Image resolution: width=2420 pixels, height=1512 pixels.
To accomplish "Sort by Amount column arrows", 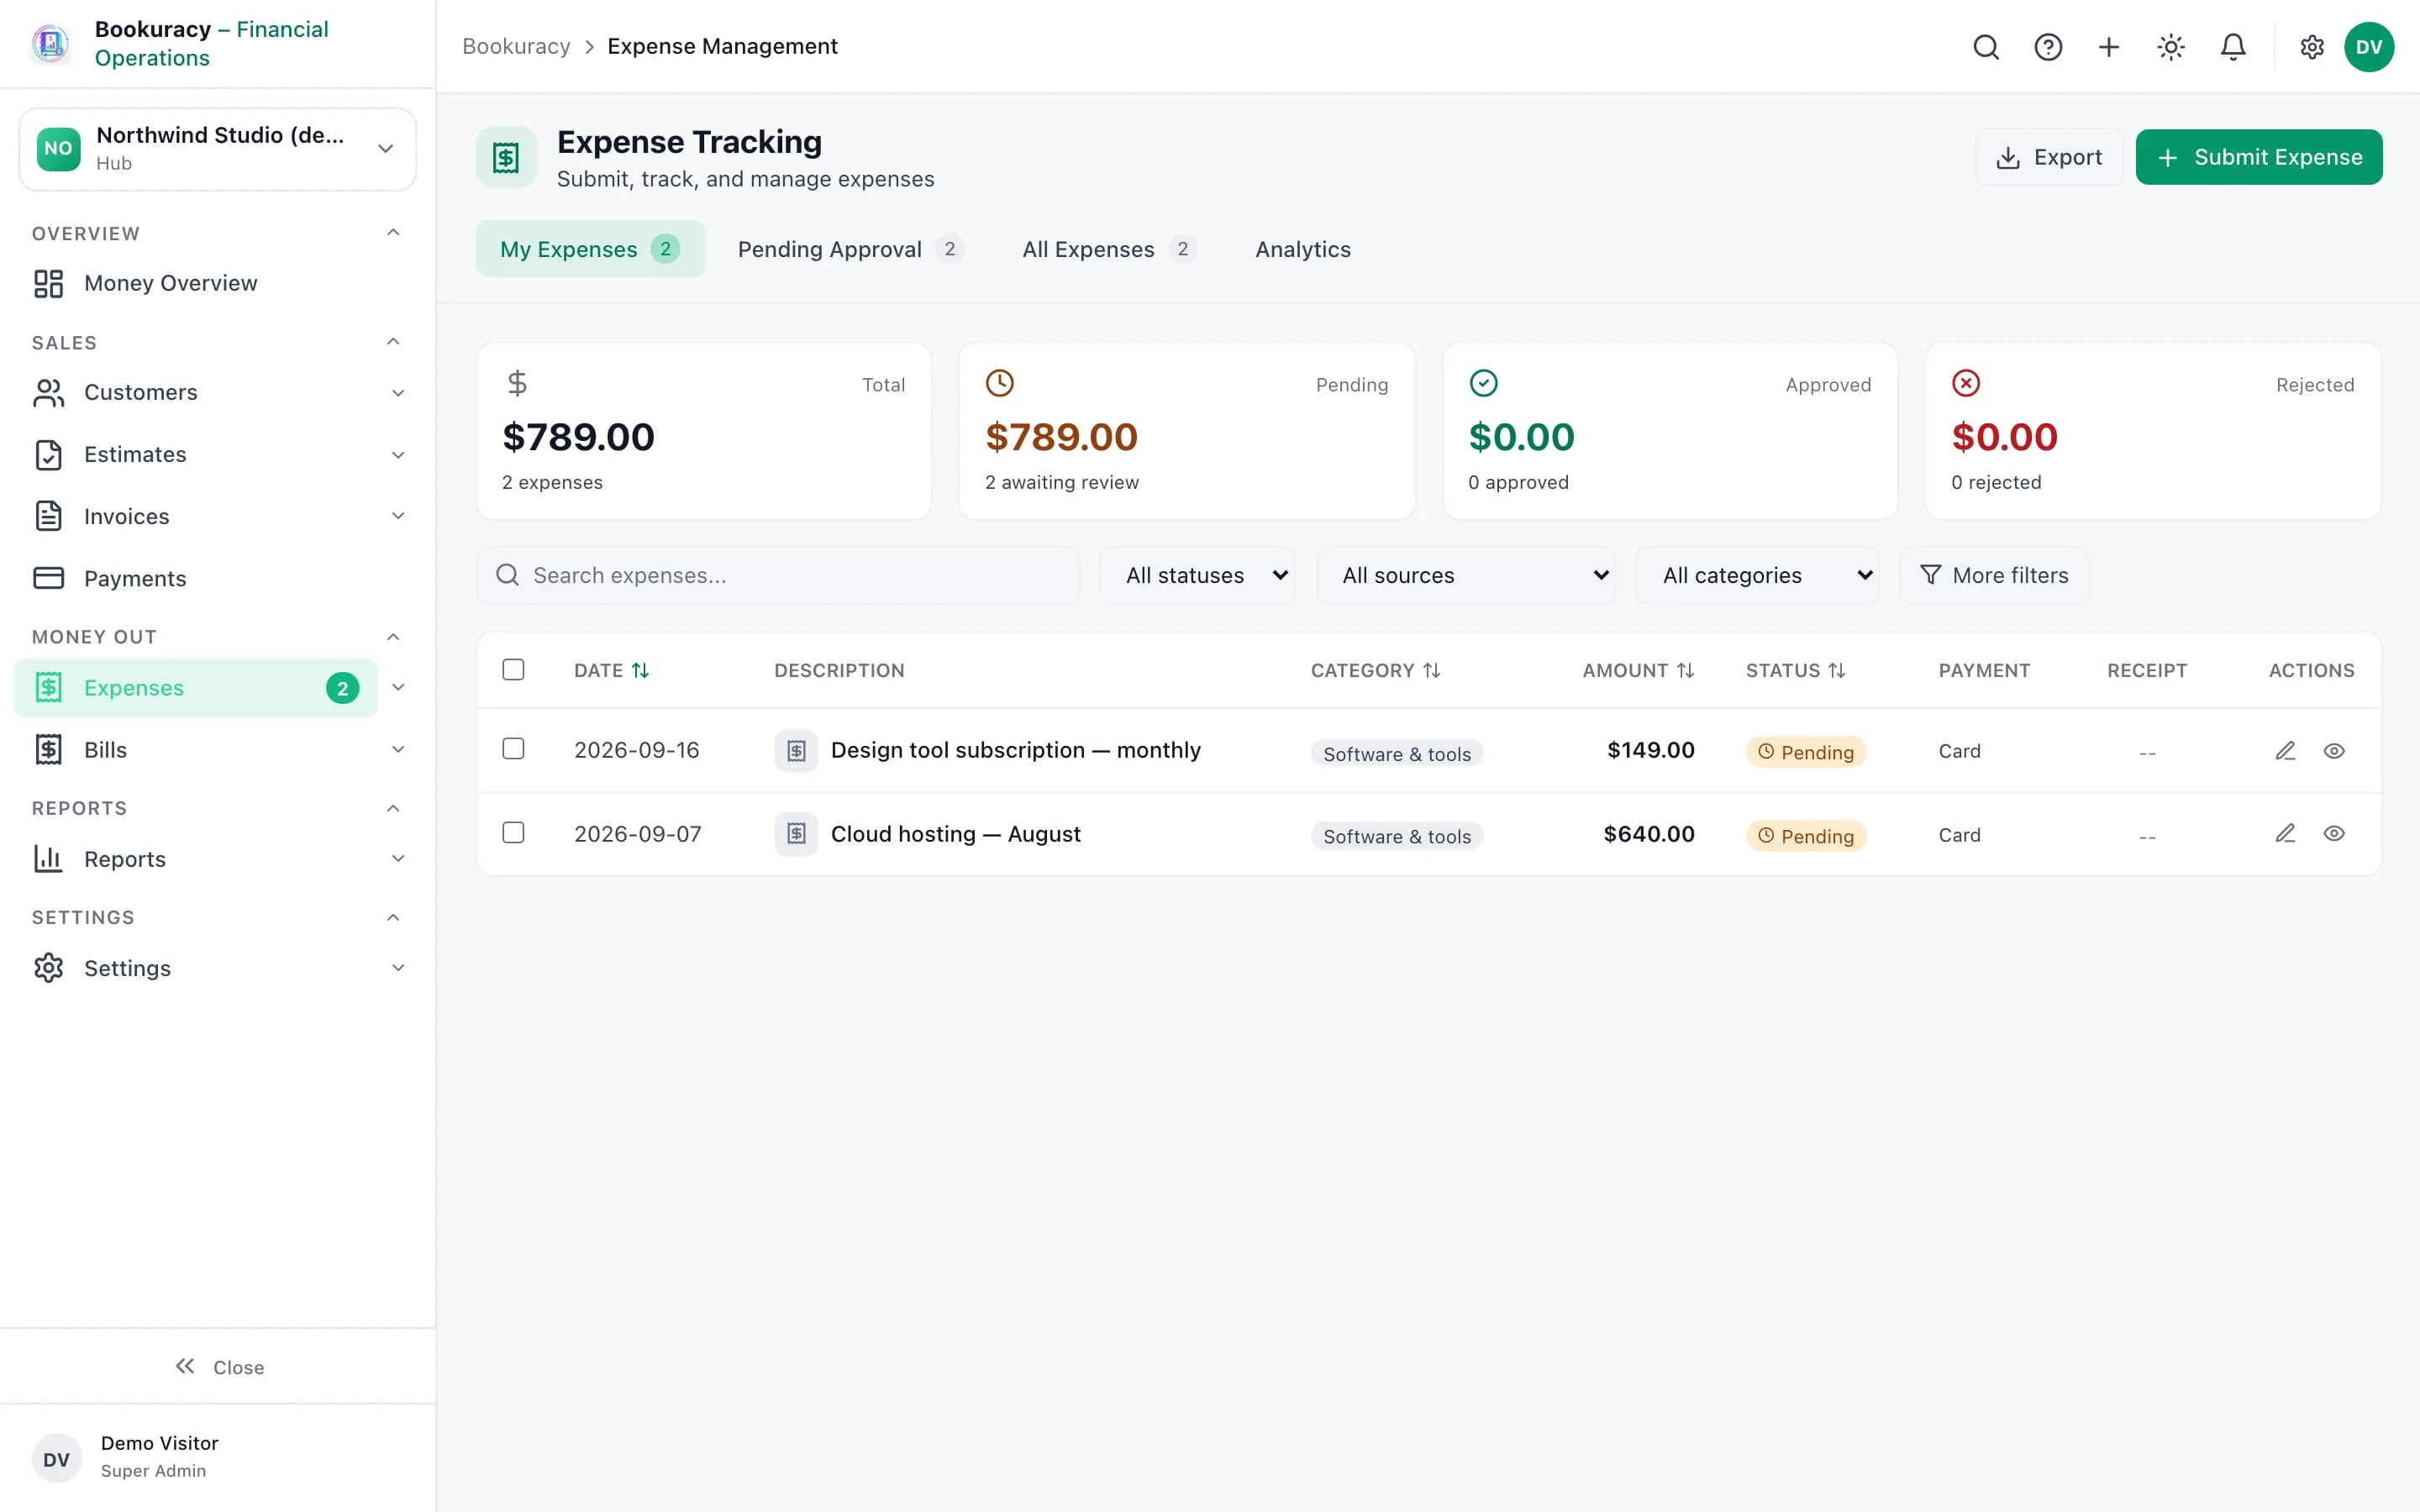I will coord(1686,671).
